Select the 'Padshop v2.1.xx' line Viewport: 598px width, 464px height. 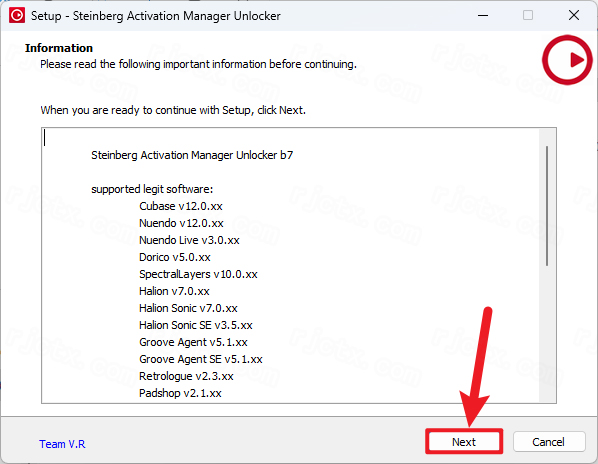click(x=180, y=393)
